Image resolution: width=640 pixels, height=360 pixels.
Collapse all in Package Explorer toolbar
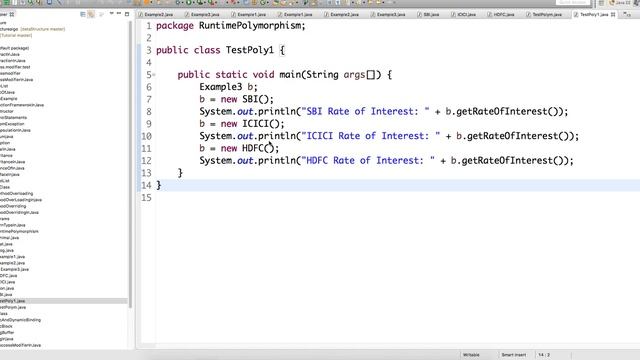(x=83, y=14)
